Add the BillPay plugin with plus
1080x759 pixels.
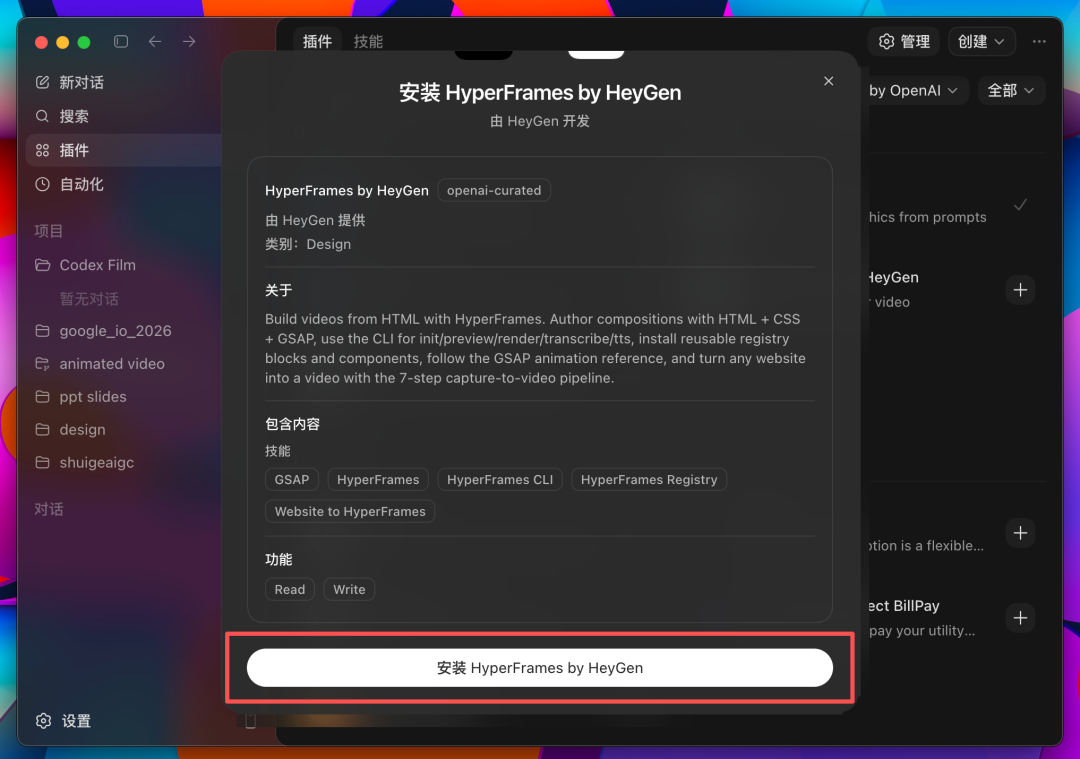click(1020, 618)
